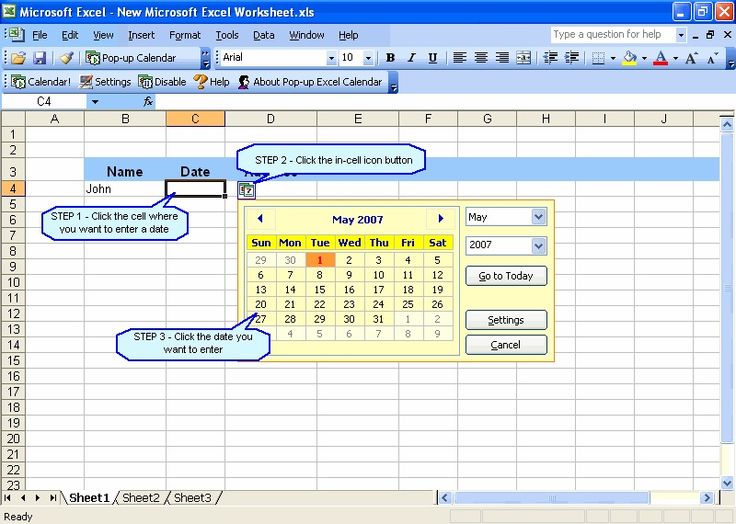Open the View menu
The image size is (736, 524).
[x=103, y=35]
